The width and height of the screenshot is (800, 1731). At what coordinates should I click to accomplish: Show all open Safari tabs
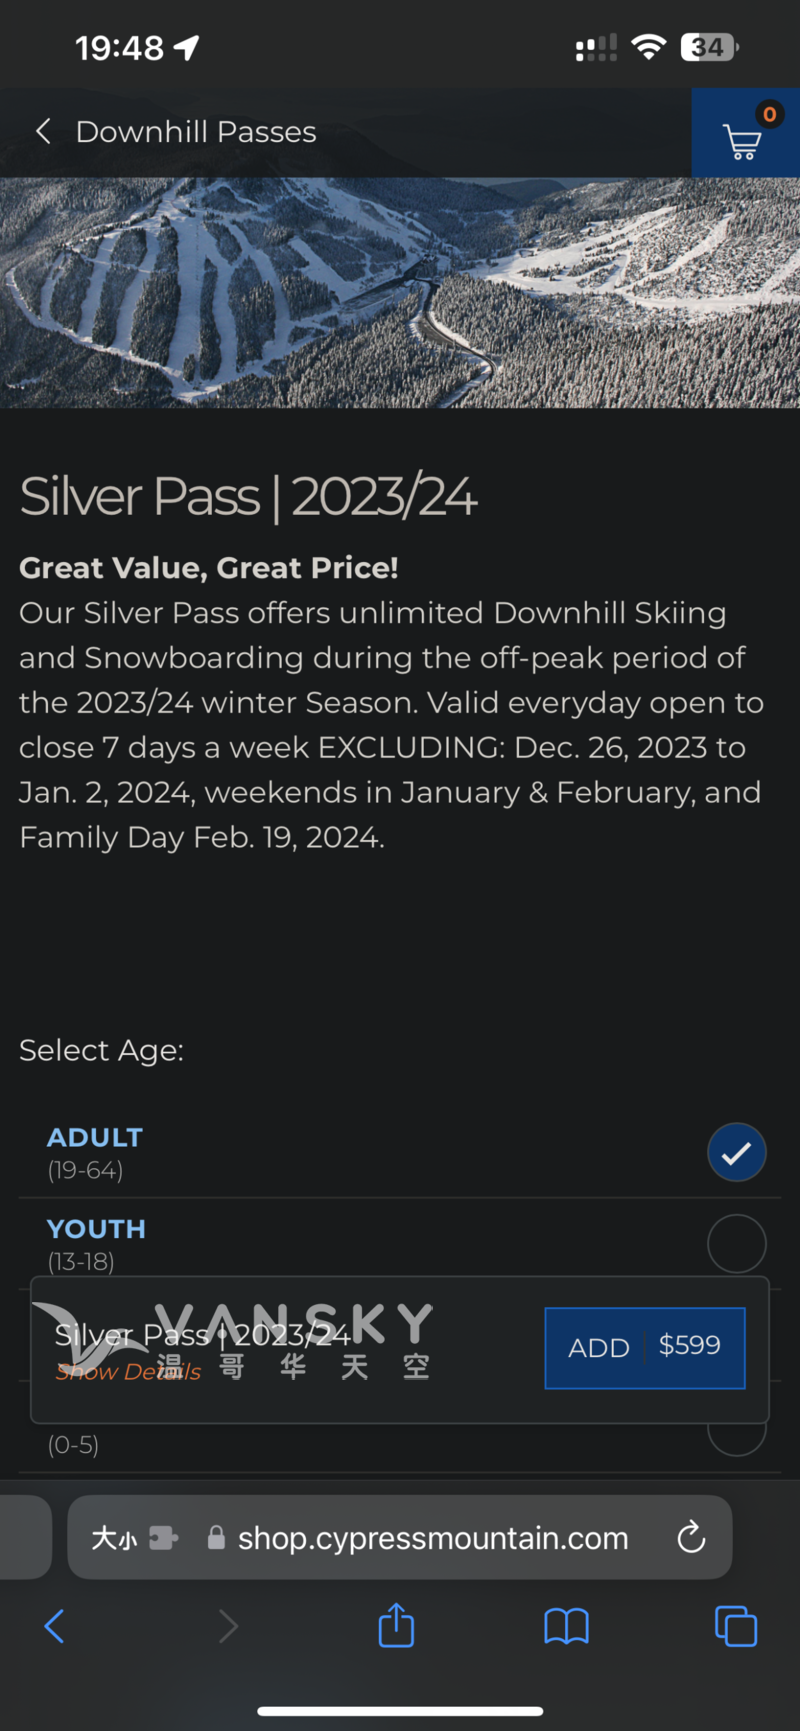[736, 1626]
